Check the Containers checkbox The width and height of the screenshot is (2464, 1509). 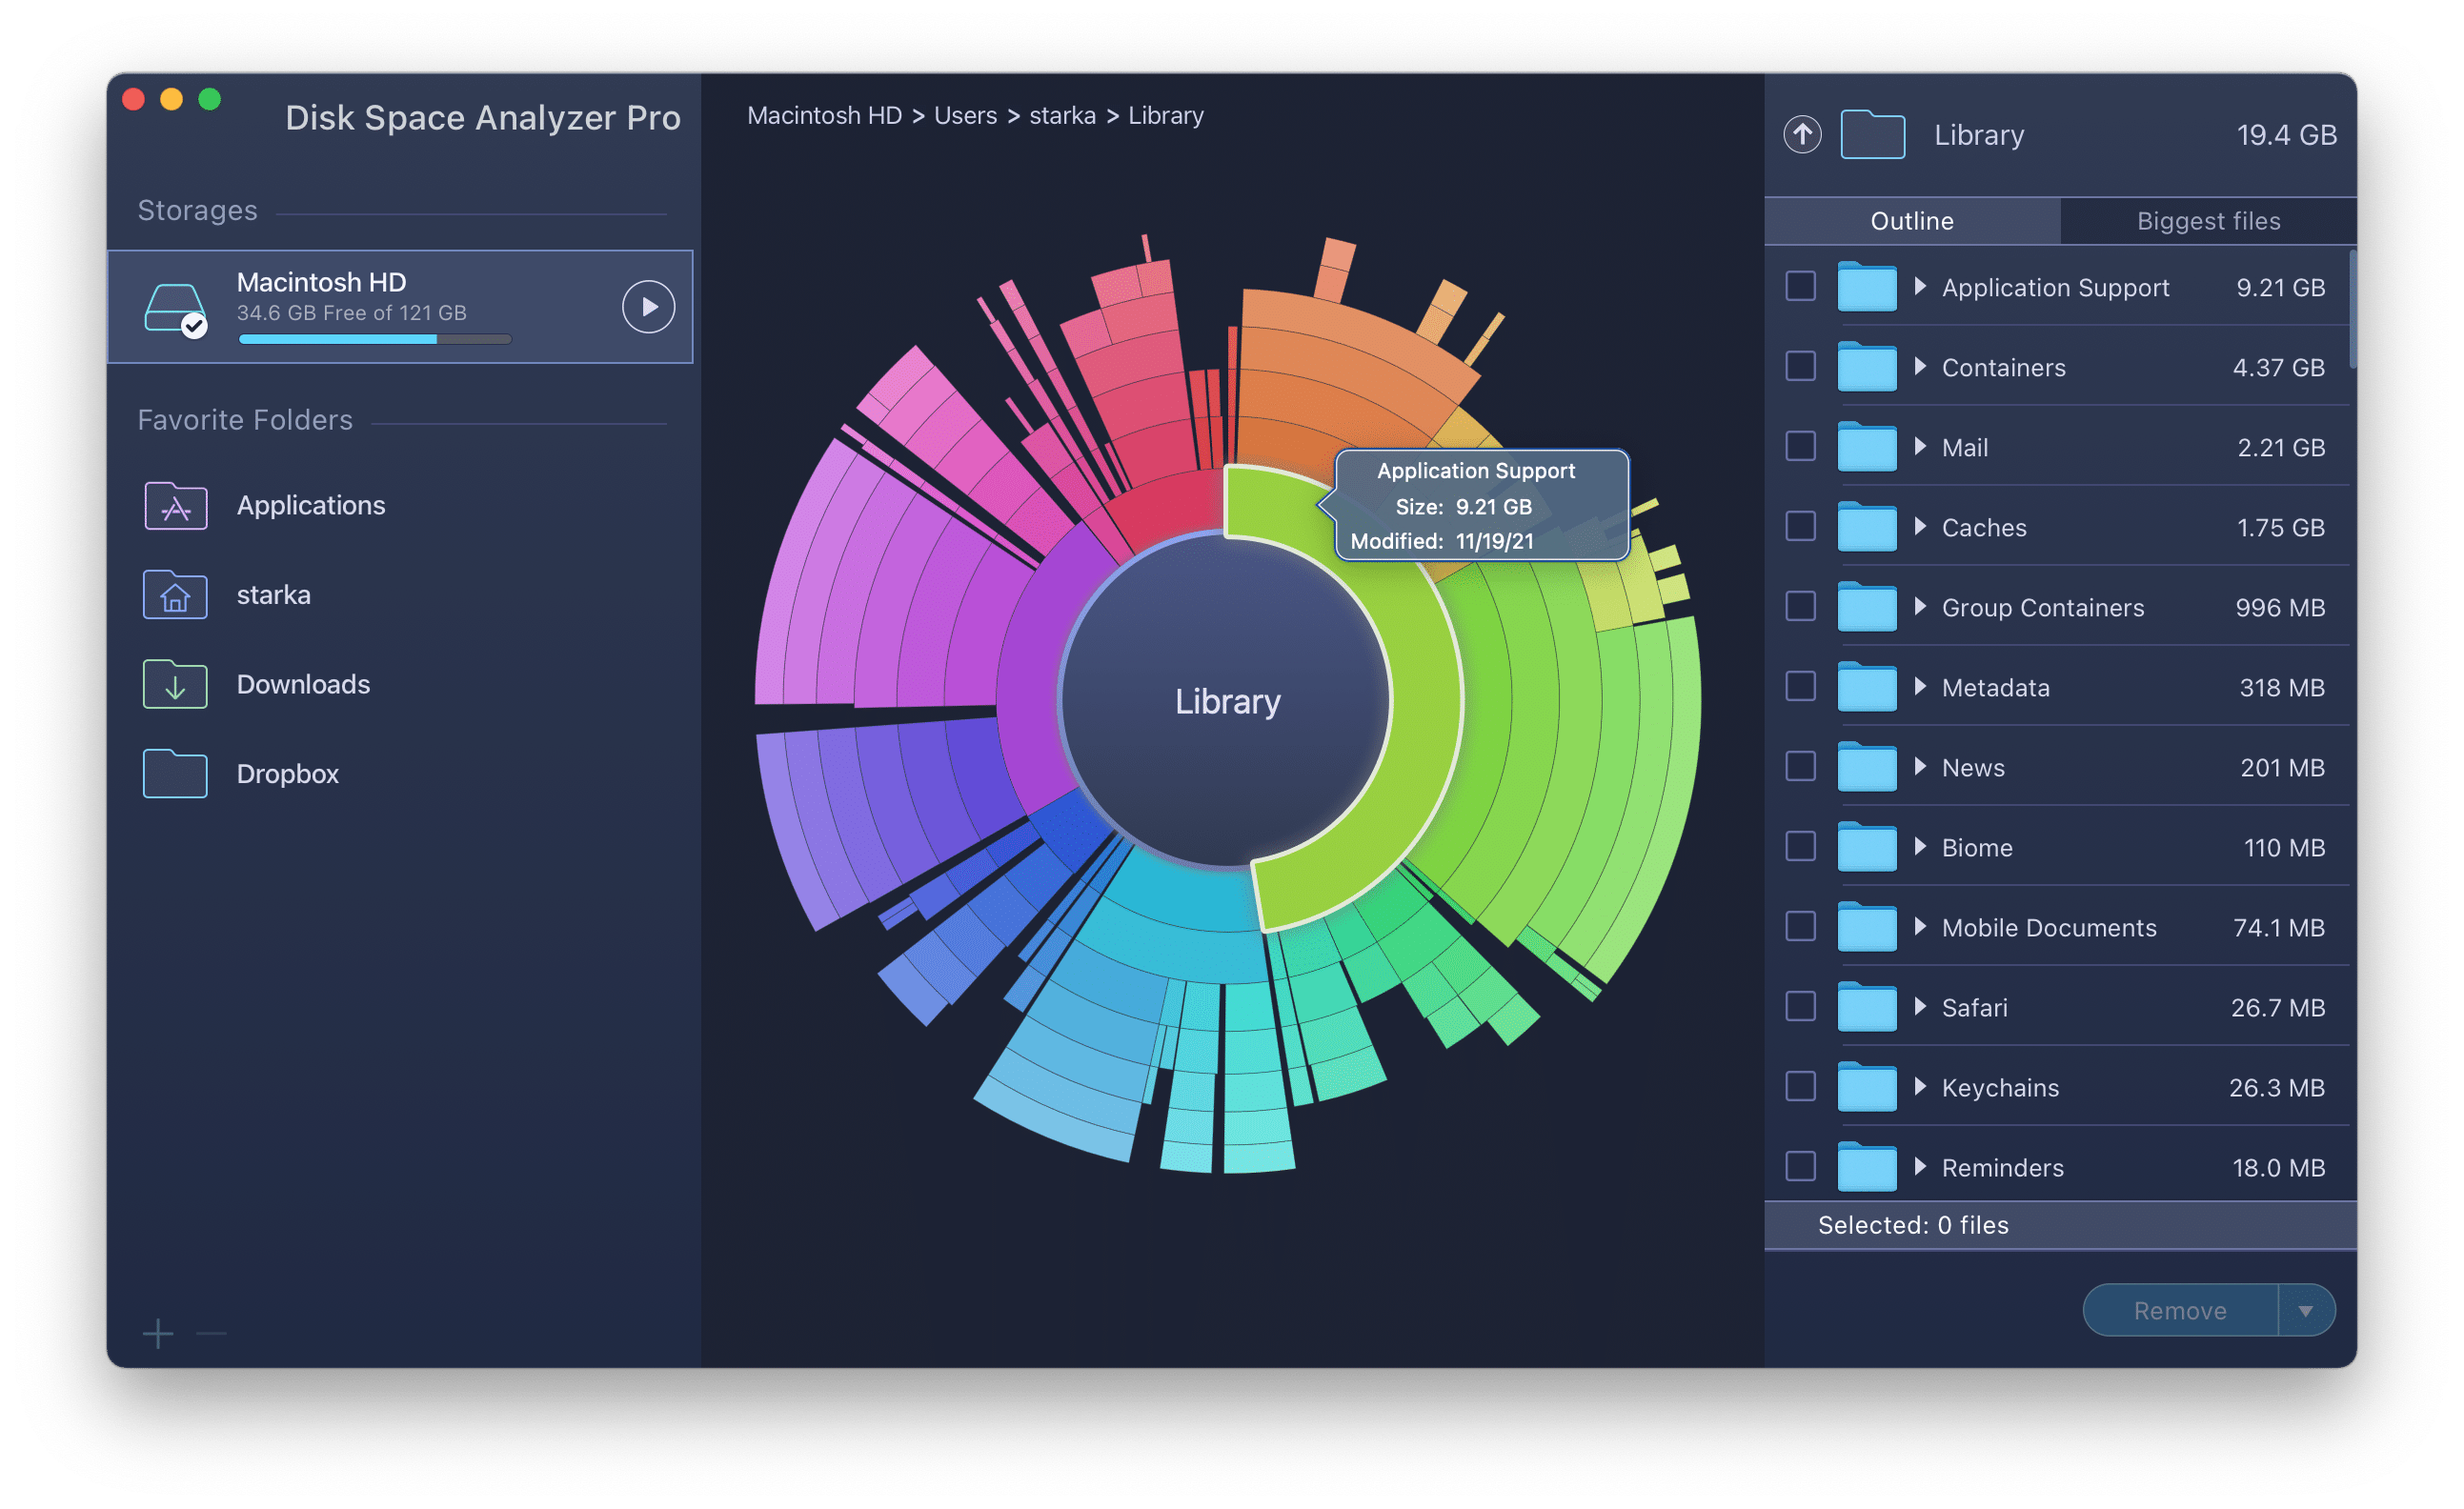1800,366
